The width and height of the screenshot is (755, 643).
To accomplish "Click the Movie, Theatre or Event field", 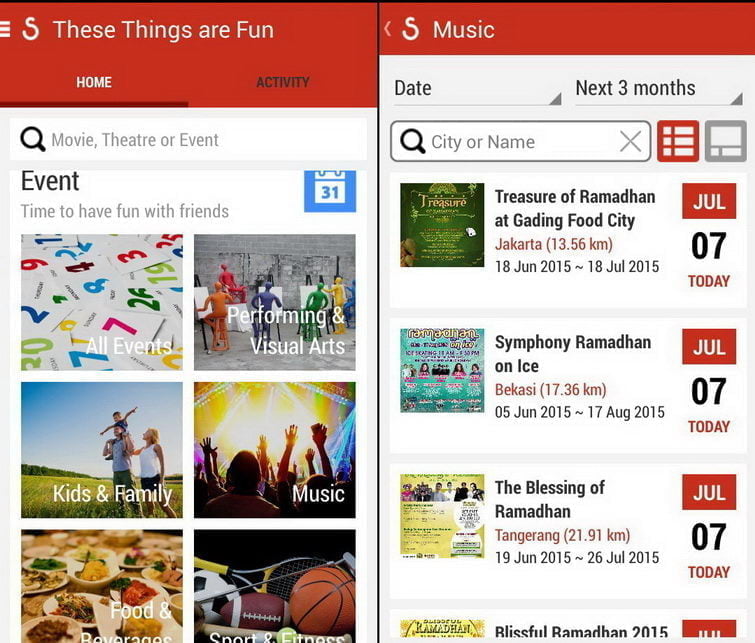I will [188, 140].
